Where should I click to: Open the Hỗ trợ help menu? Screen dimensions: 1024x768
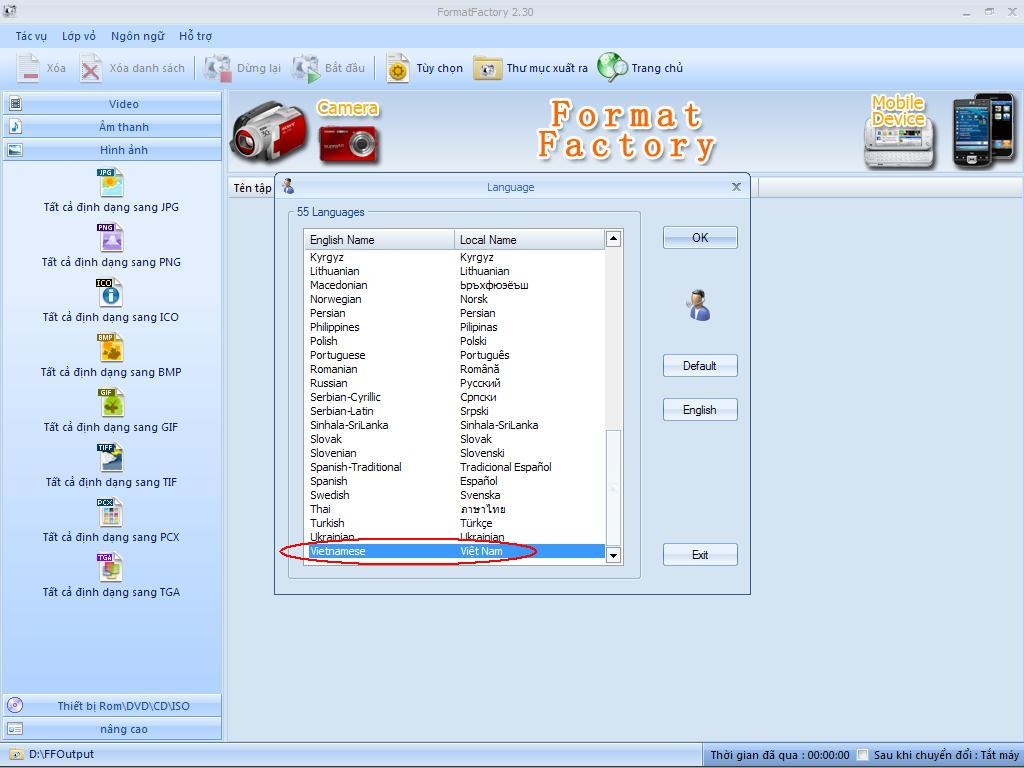(x=195, y=36)
